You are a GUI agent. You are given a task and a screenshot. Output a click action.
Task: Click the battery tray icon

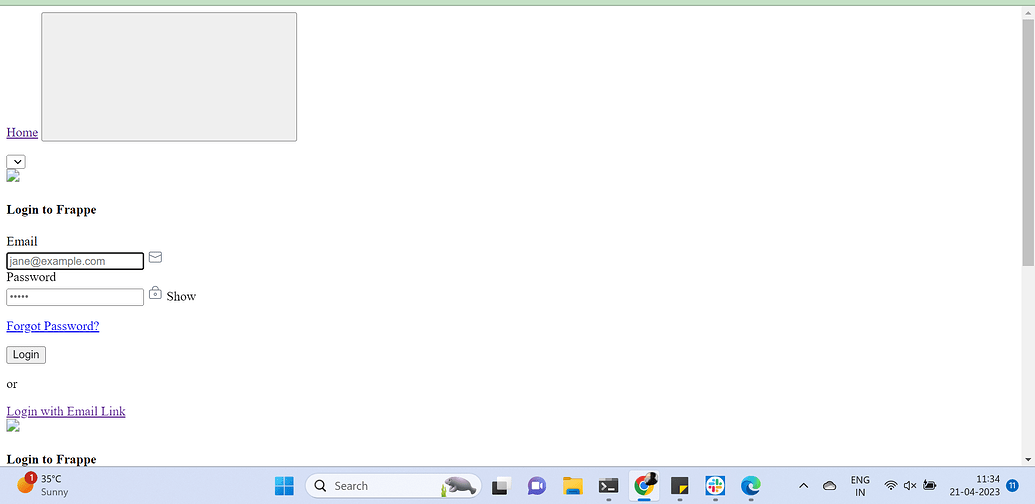click(929, 486)
